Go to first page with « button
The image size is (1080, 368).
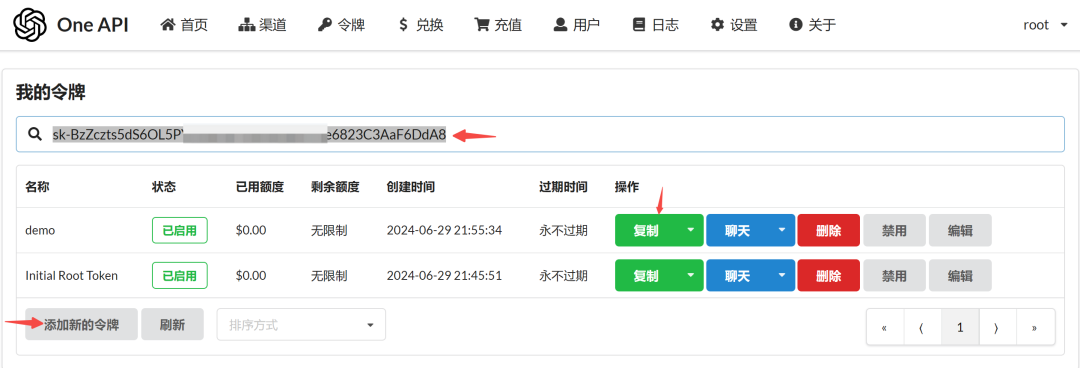(x=884, y=327)
